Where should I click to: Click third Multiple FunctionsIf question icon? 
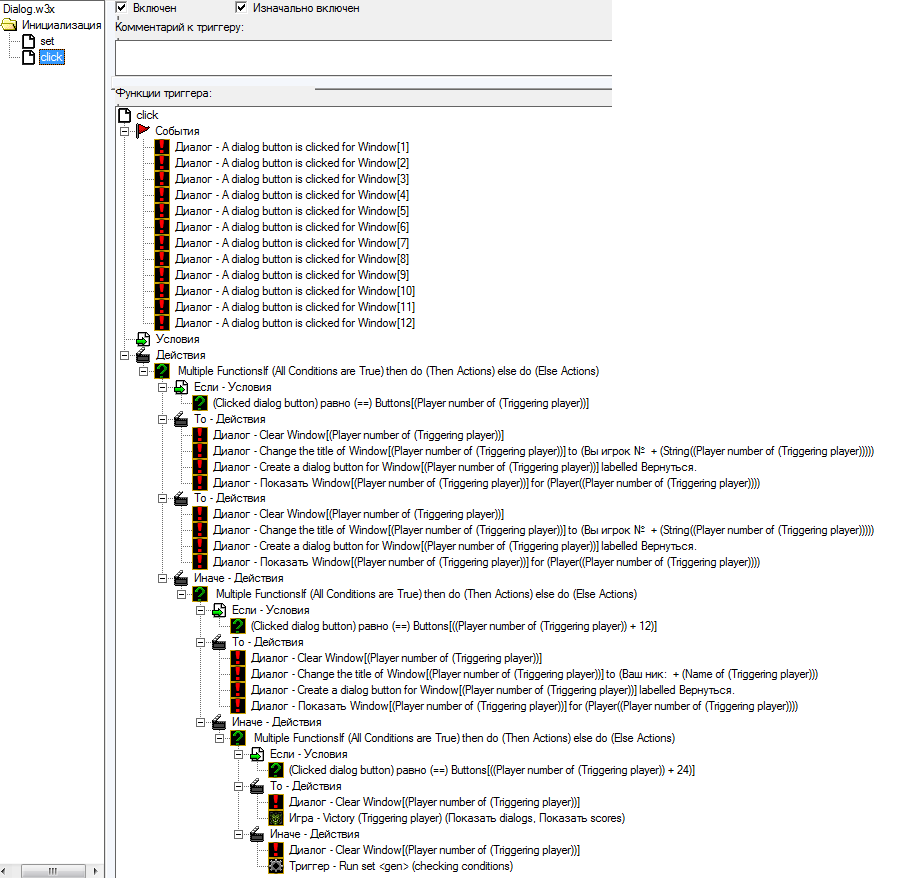[x=238, y=738]
